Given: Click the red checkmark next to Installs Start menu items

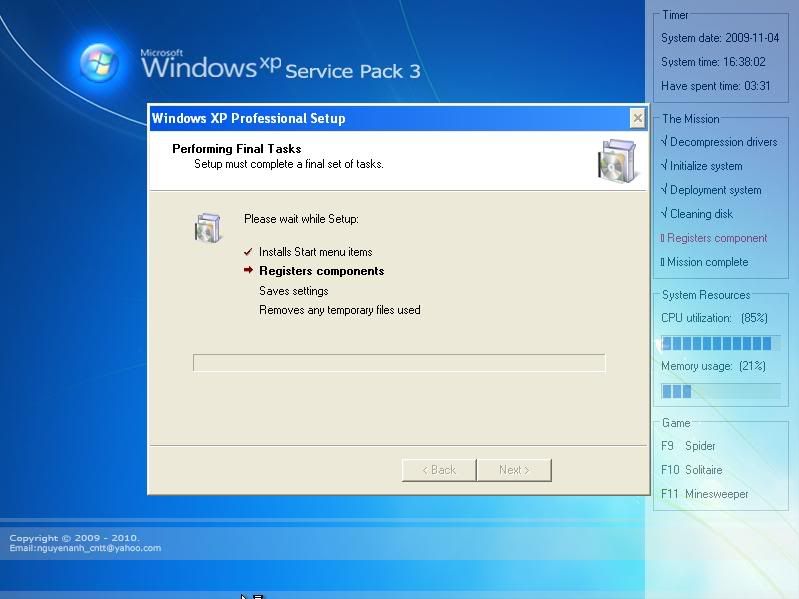Looking at the screenshot, I should pyautogui.click(x=248, y=252).
